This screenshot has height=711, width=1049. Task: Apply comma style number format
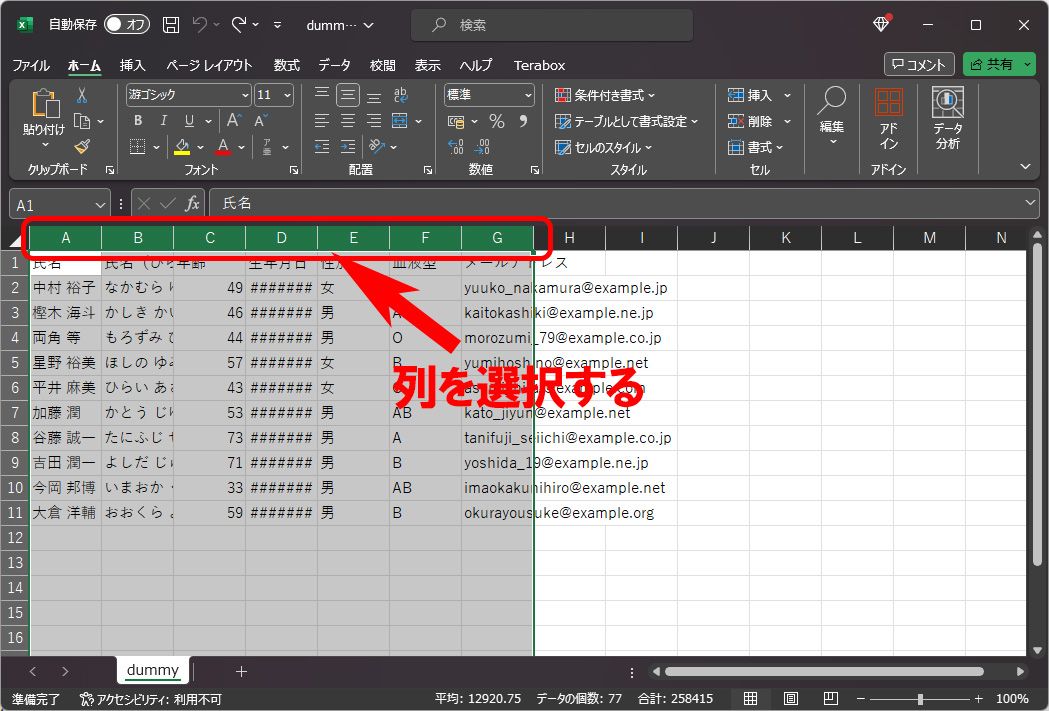pos(523,121)
